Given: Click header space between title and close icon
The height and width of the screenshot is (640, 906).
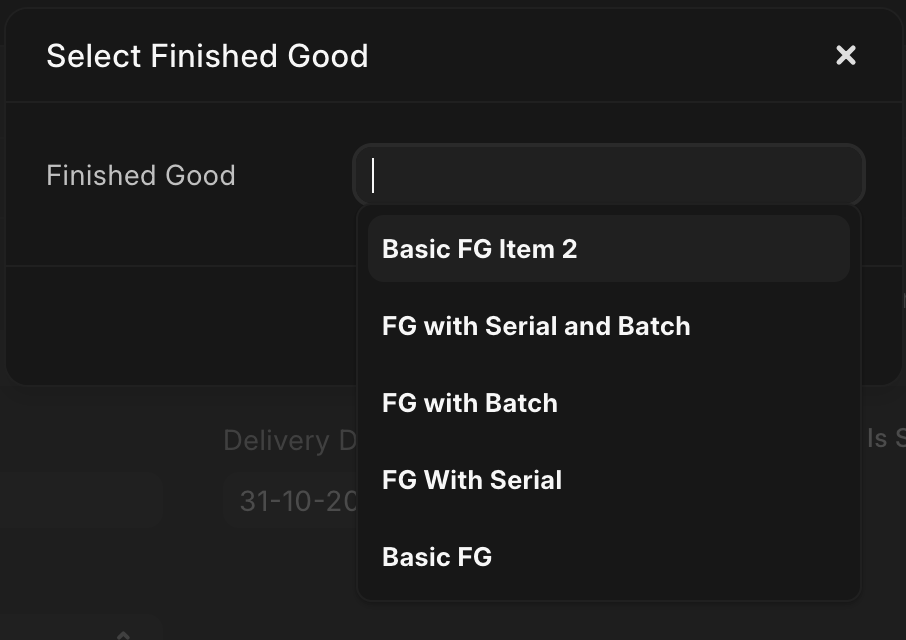Looking at the screenshot, I should click(600, 56).
